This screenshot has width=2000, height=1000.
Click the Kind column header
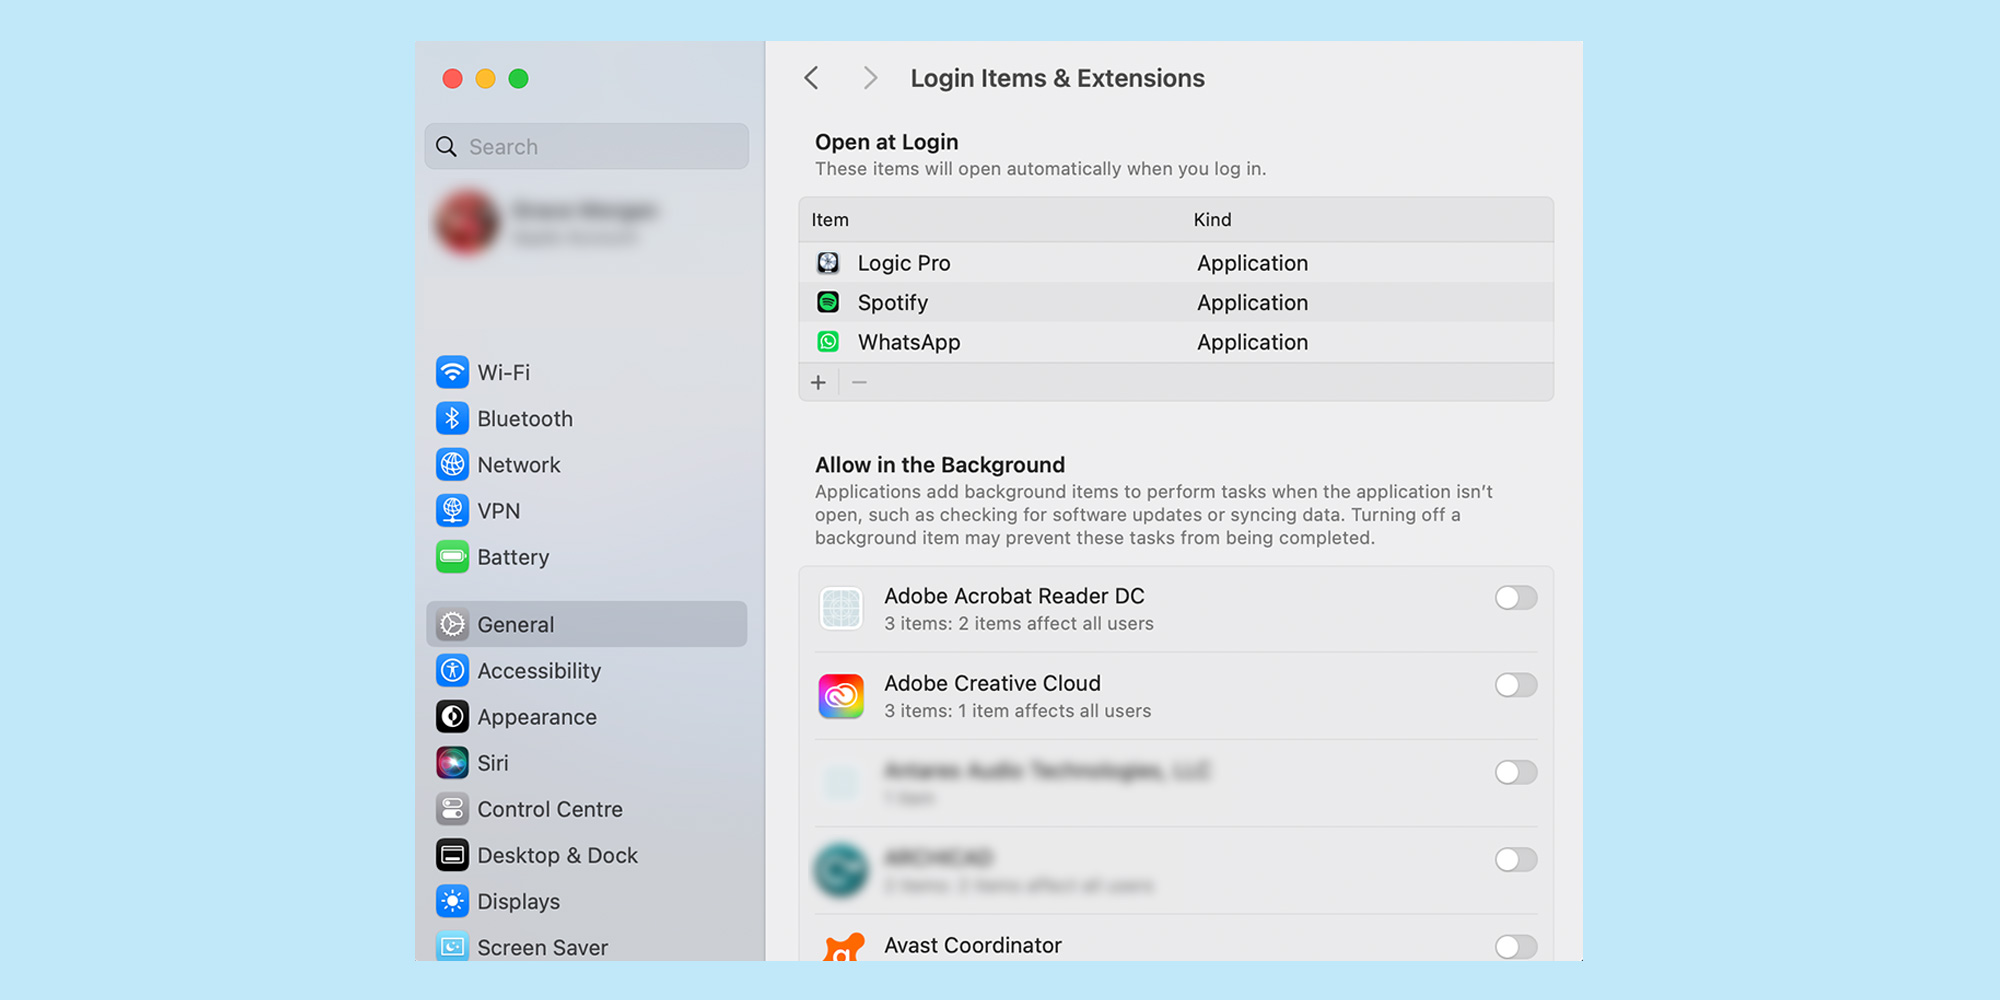tap(1212, 220)
